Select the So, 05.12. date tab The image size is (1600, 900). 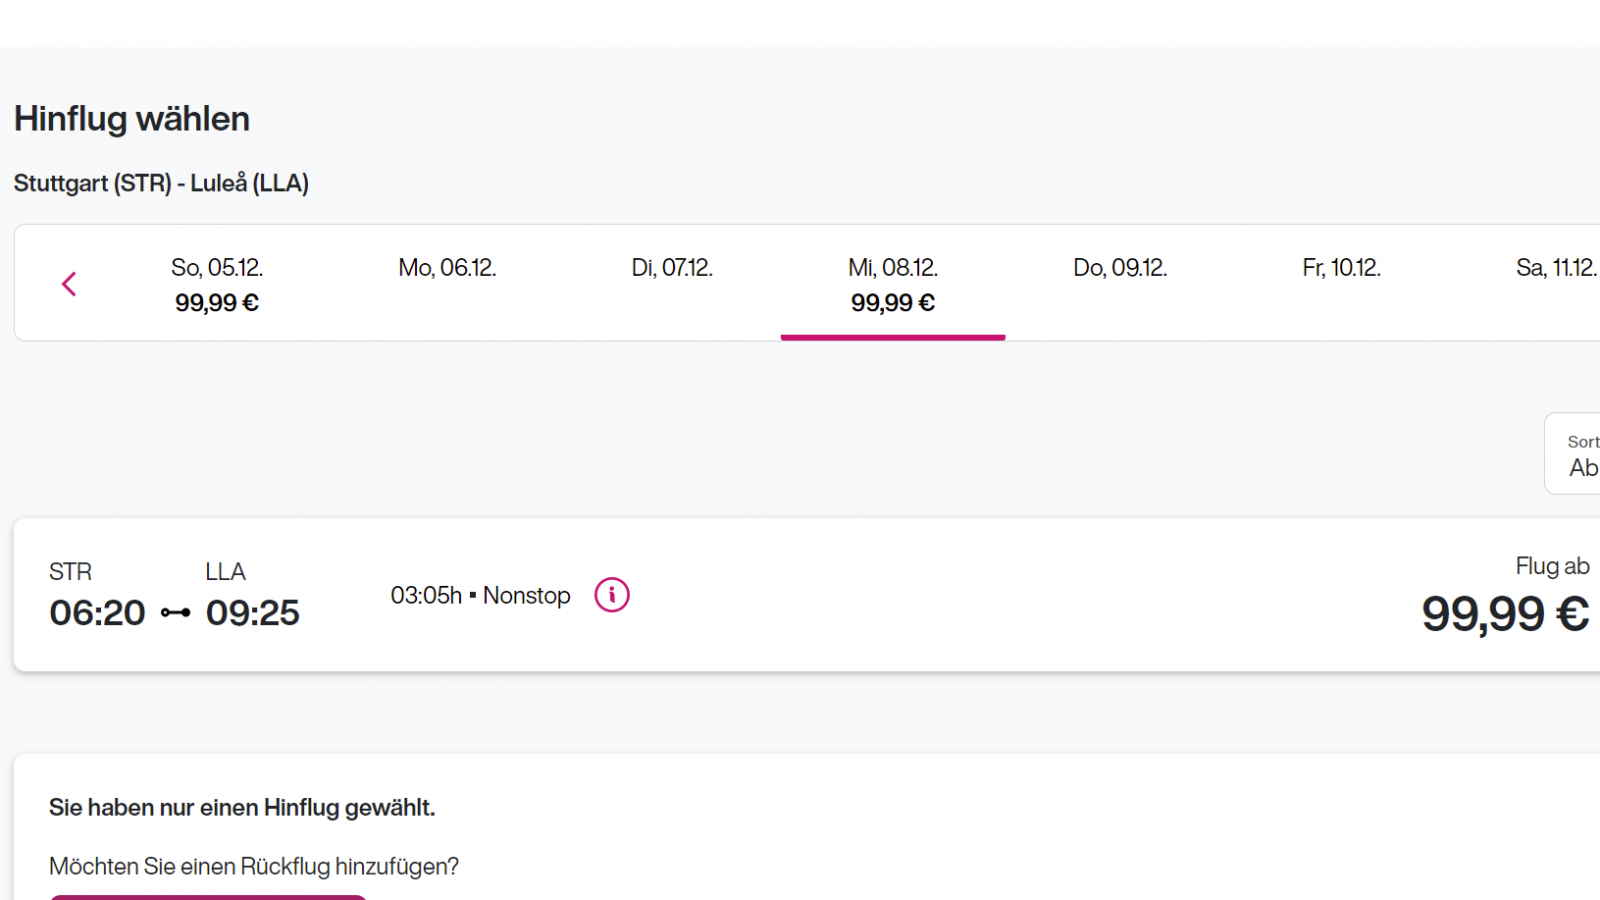pos(217,284)
